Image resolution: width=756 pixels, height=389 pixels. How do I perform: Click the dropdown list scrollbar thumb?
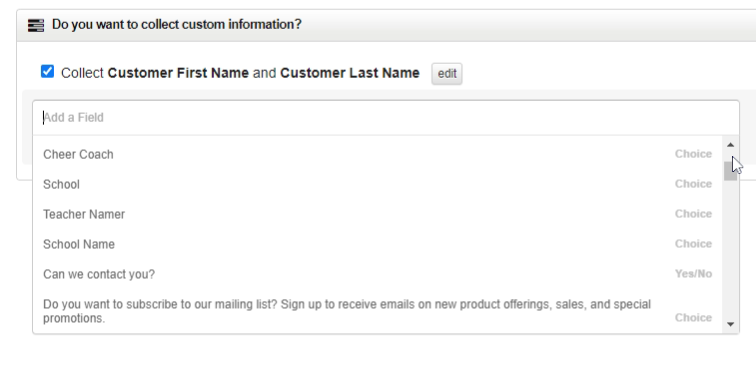click(x=730, y=171)
